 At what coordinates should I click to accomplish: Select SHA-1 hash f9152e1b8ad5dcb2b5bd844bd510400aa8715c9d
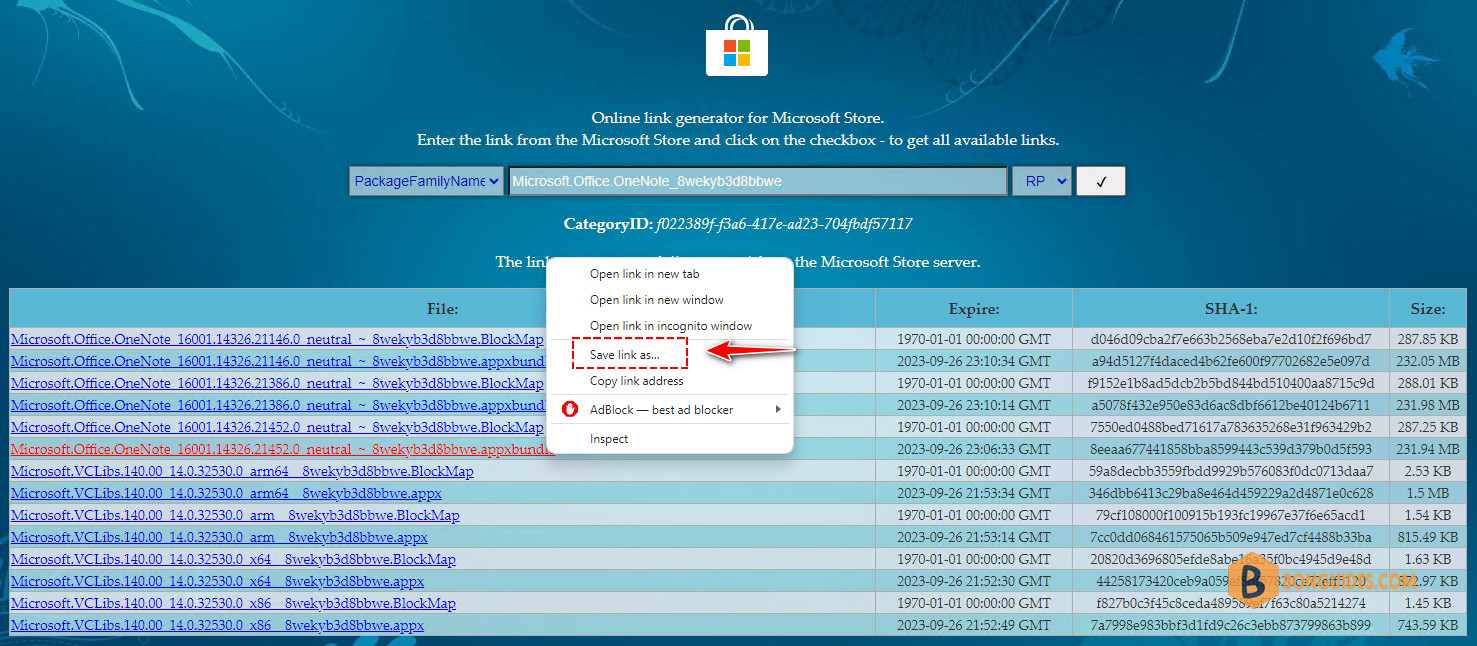tap(1231, 383)
